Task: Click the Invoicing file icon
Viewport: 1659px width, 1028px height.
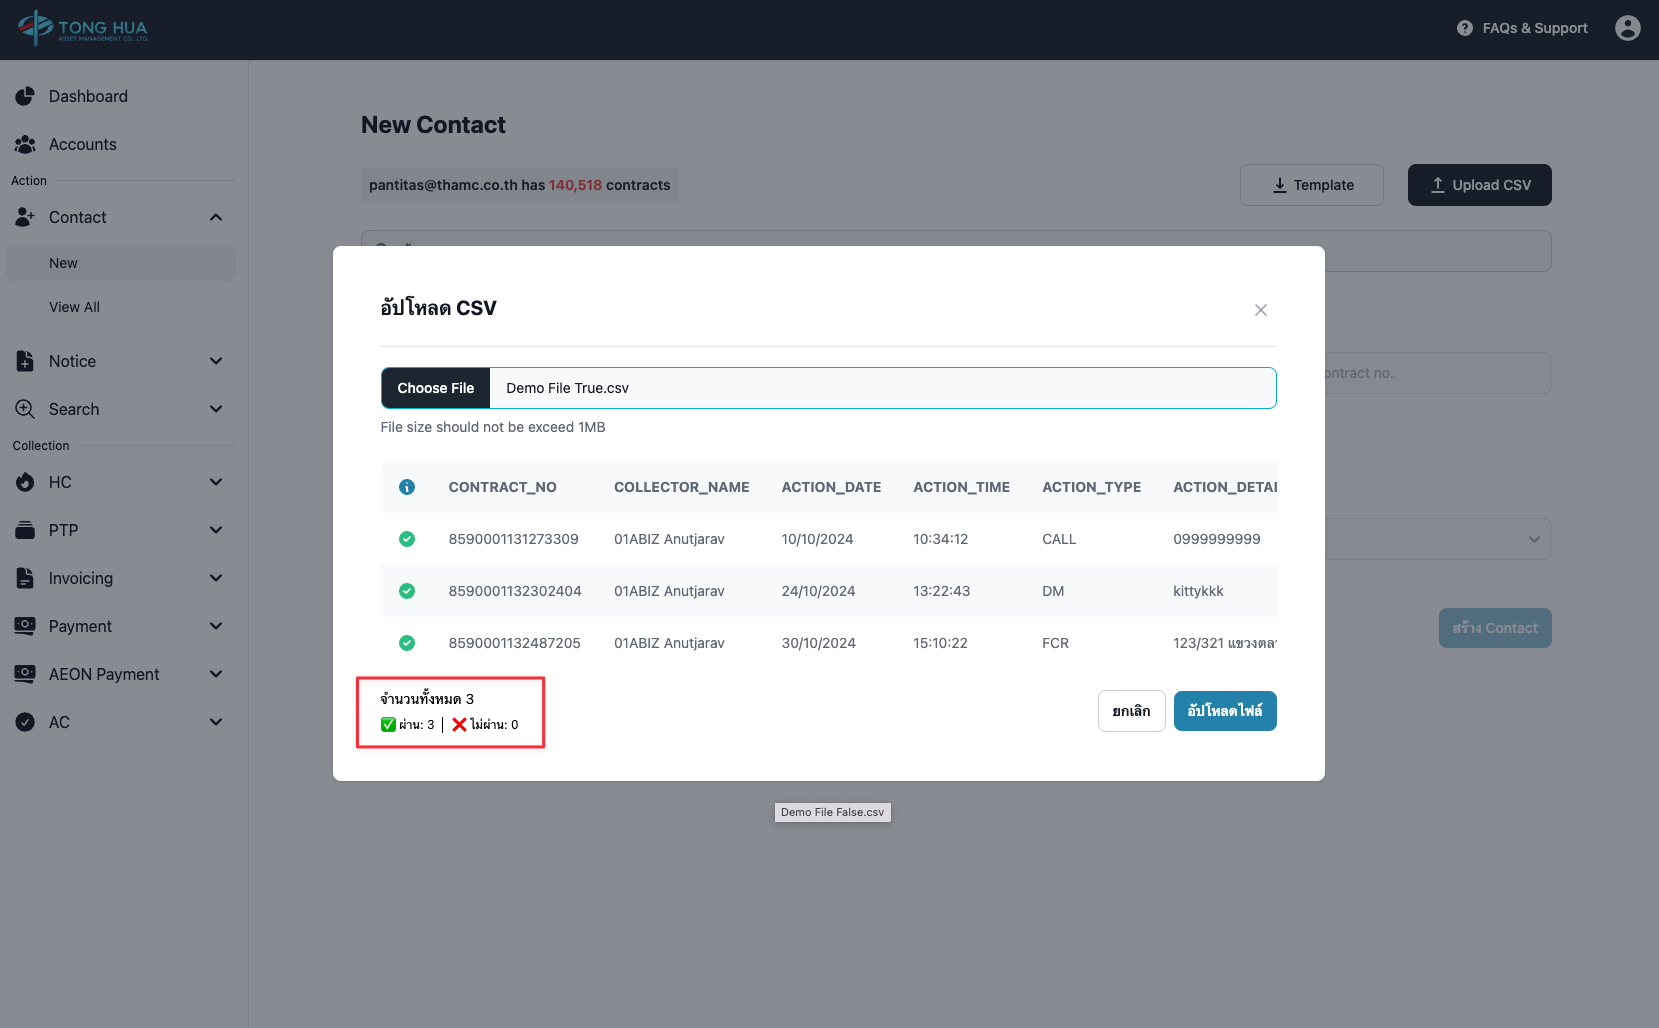Action: click(x=25, y=578)
